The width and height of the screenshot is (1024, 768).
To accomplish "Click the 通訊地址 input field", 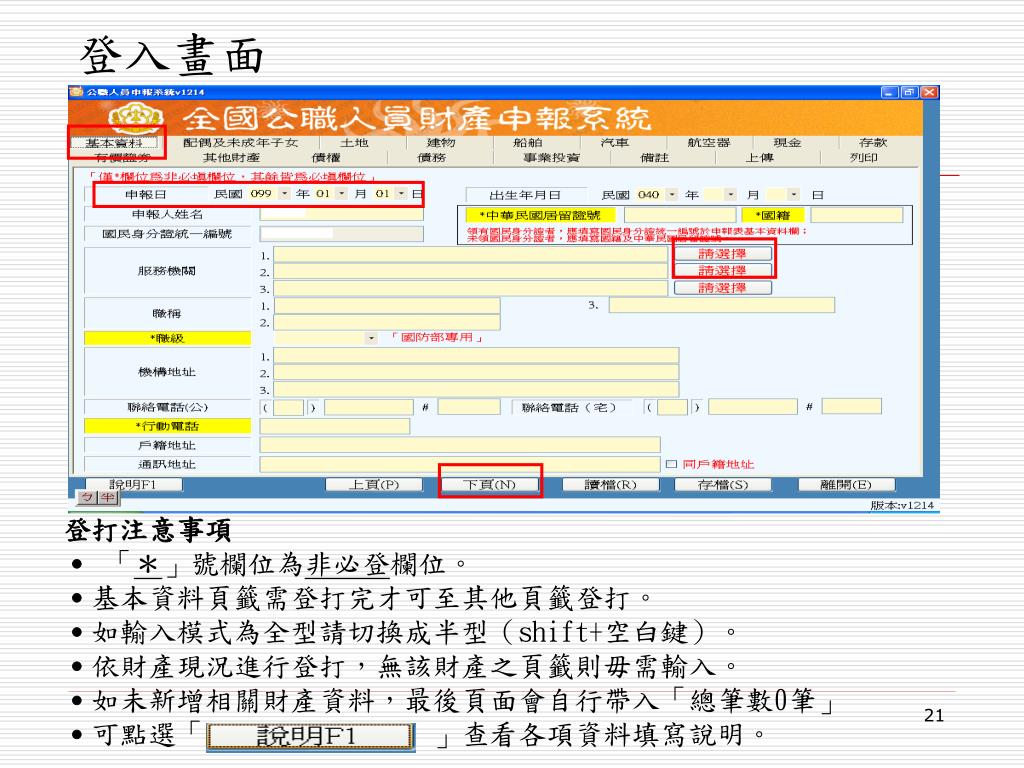I will click(x=460, y=464).
